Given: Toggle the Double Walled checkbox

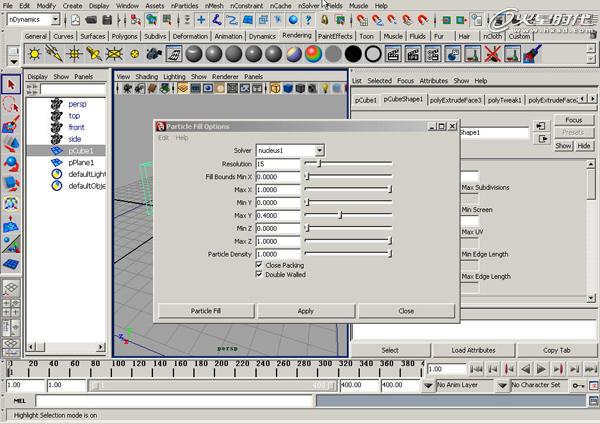Looking at the screenshot, I should [259, 274].
